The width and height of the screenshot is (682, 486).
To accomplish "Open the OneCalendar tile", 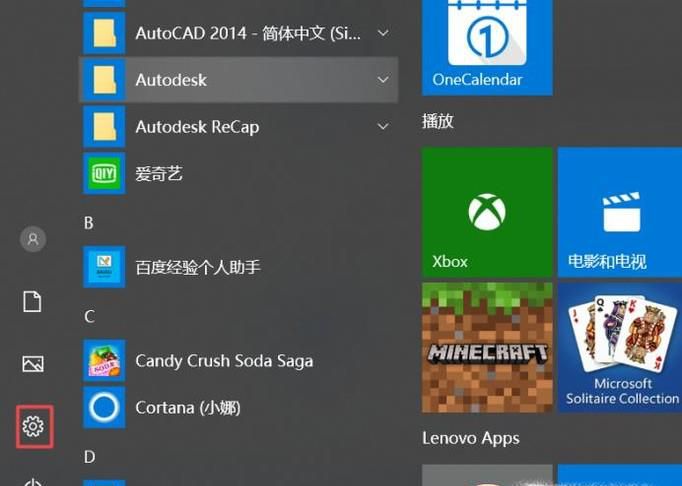I will [487, 47].
